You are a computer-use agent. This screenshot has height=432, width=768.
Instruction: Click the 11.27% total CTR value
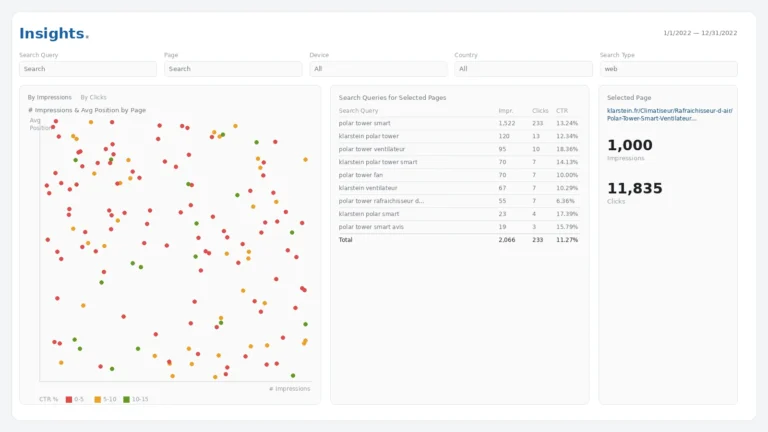[567, 240]
